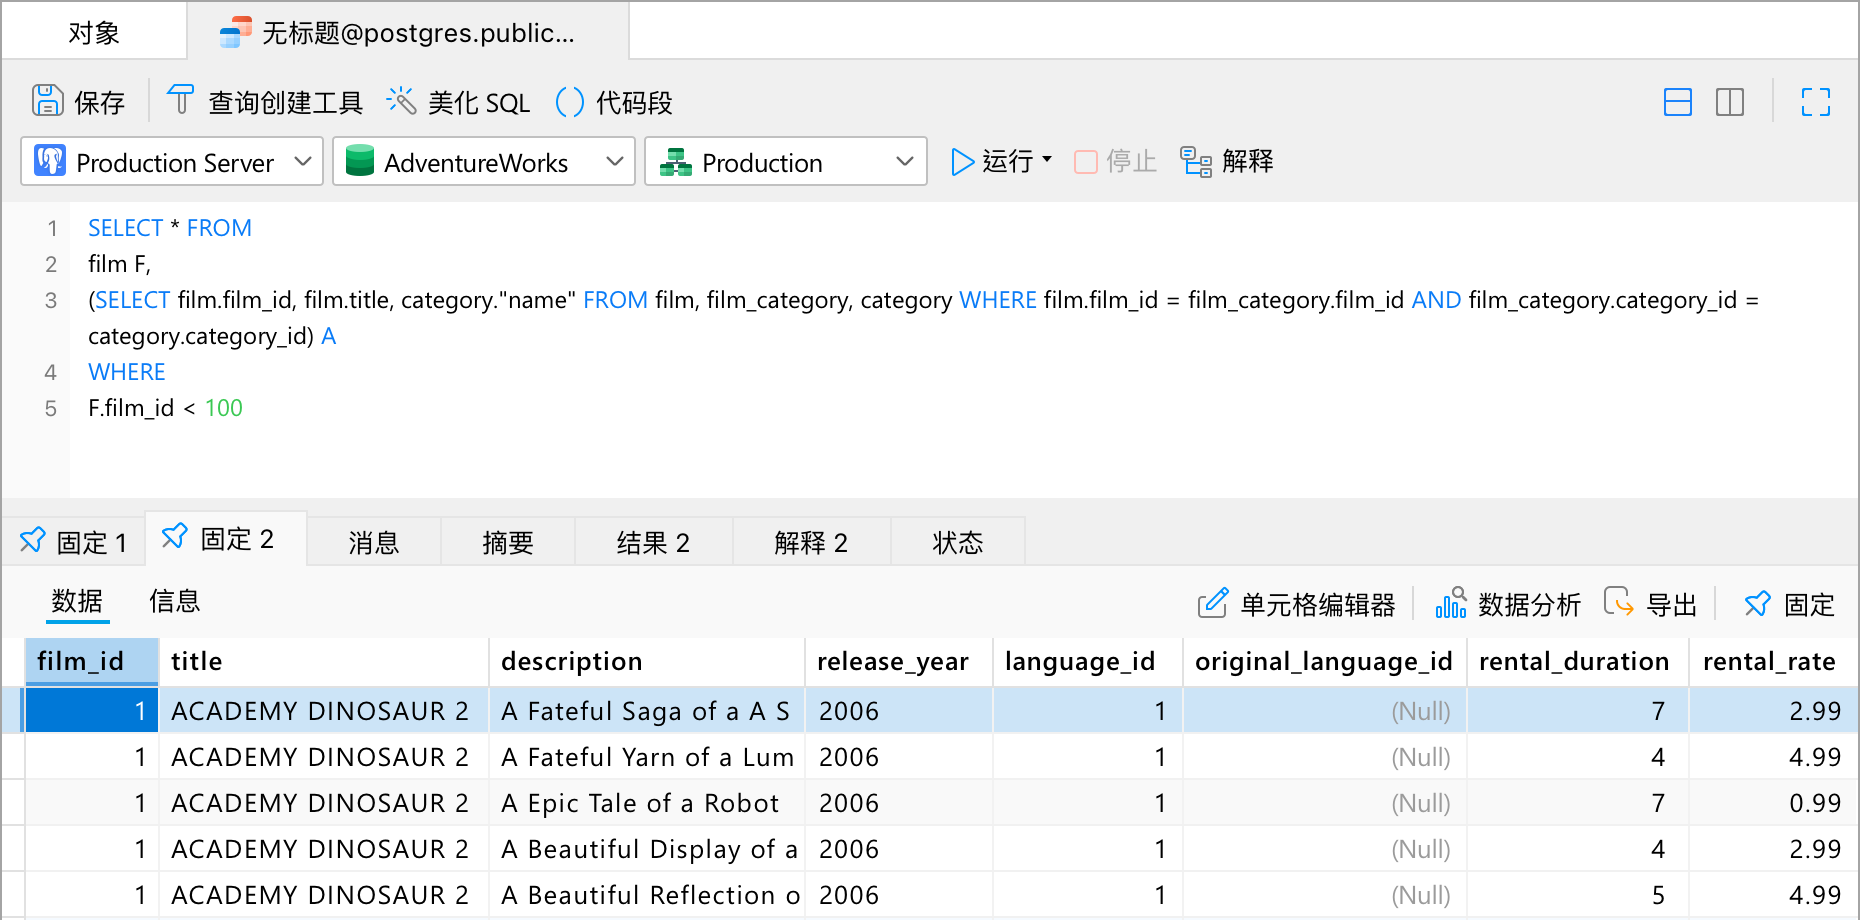Switch to the 结果 2 tab

(x=653, y=541)
